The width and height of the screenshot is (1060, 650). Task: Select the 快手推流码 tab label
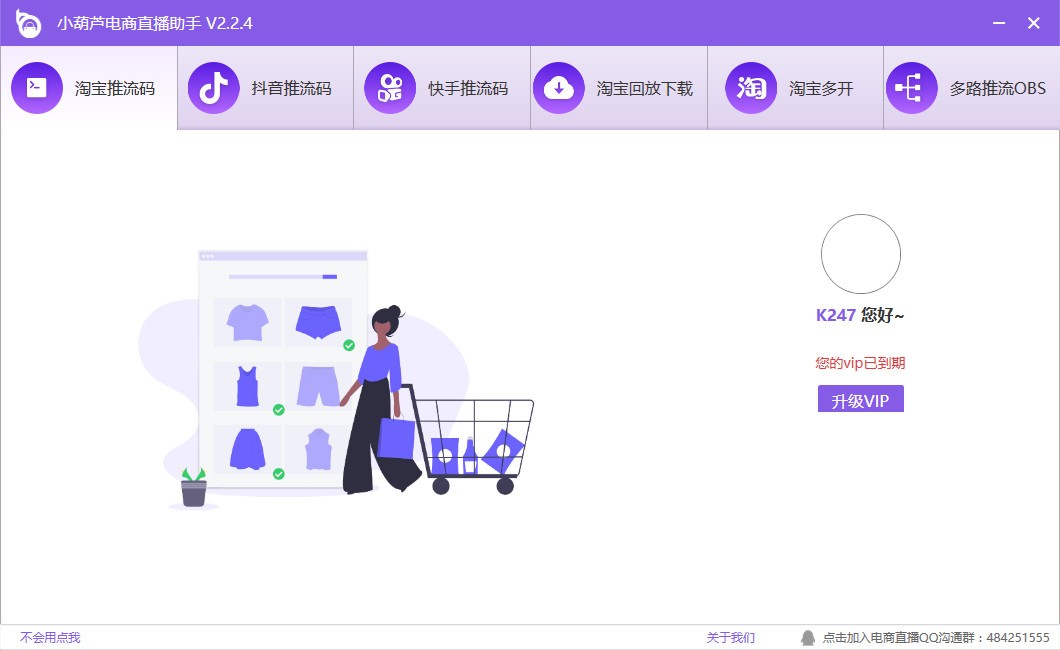pos(468,89)
